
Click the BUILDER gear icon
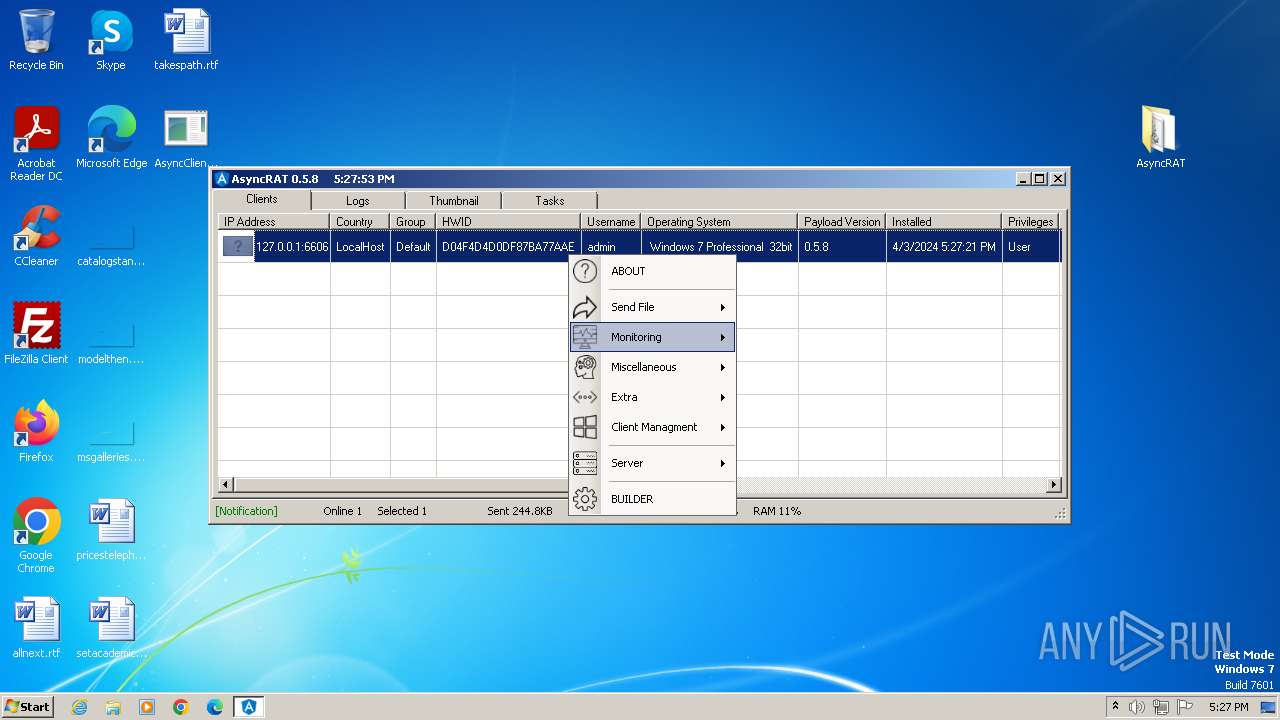(x=585, y=499)
